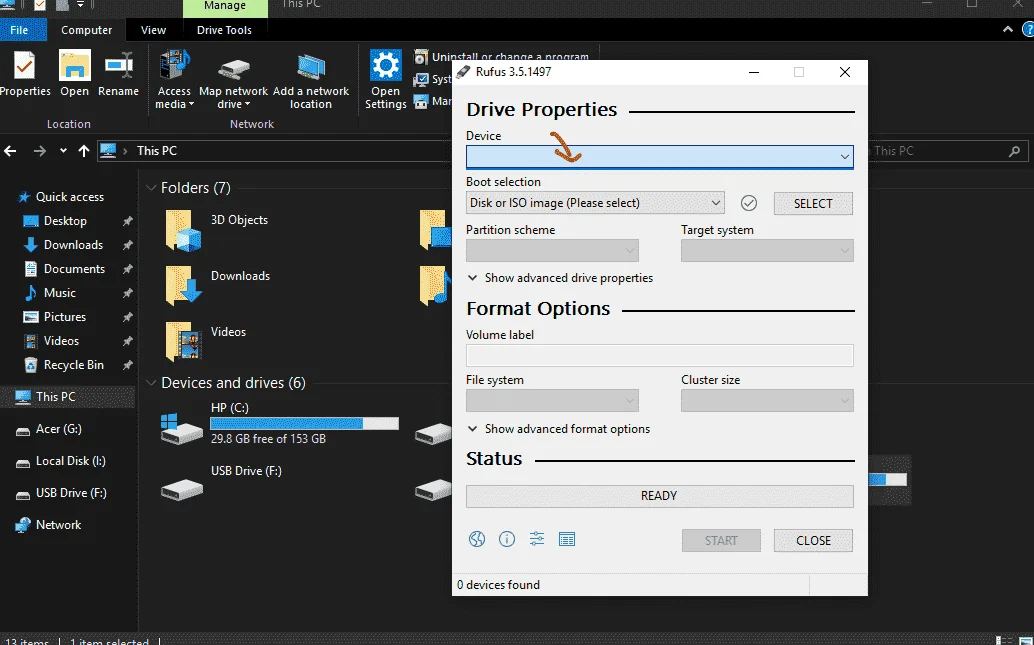Click SELECT button in Rufus
This screenshot has width=1034, height=645.
pos(813,204)
